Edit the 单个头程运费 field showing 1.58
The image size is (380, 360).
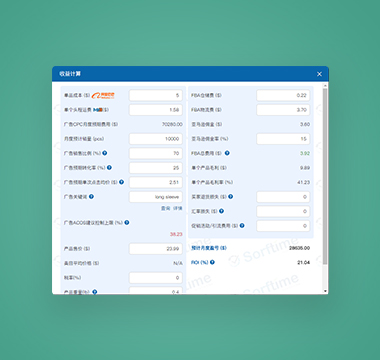(156, 110)
